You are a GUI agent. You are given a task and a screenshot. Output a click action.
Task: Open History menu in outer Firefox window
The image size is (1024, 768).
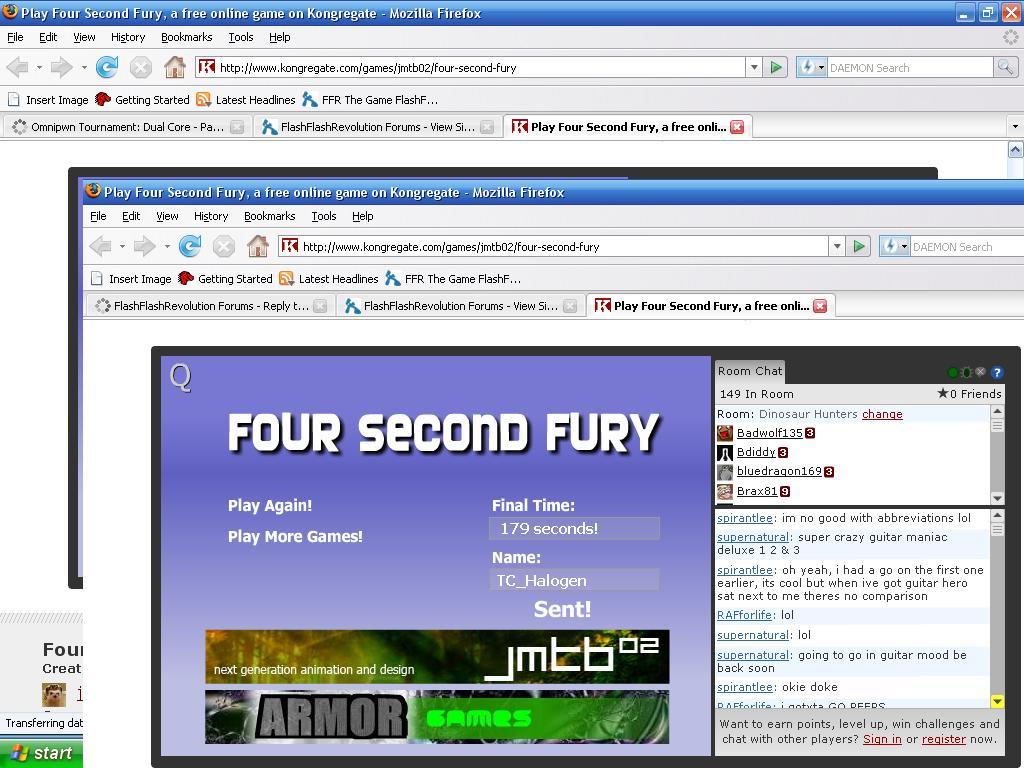[x=128, y=37]
